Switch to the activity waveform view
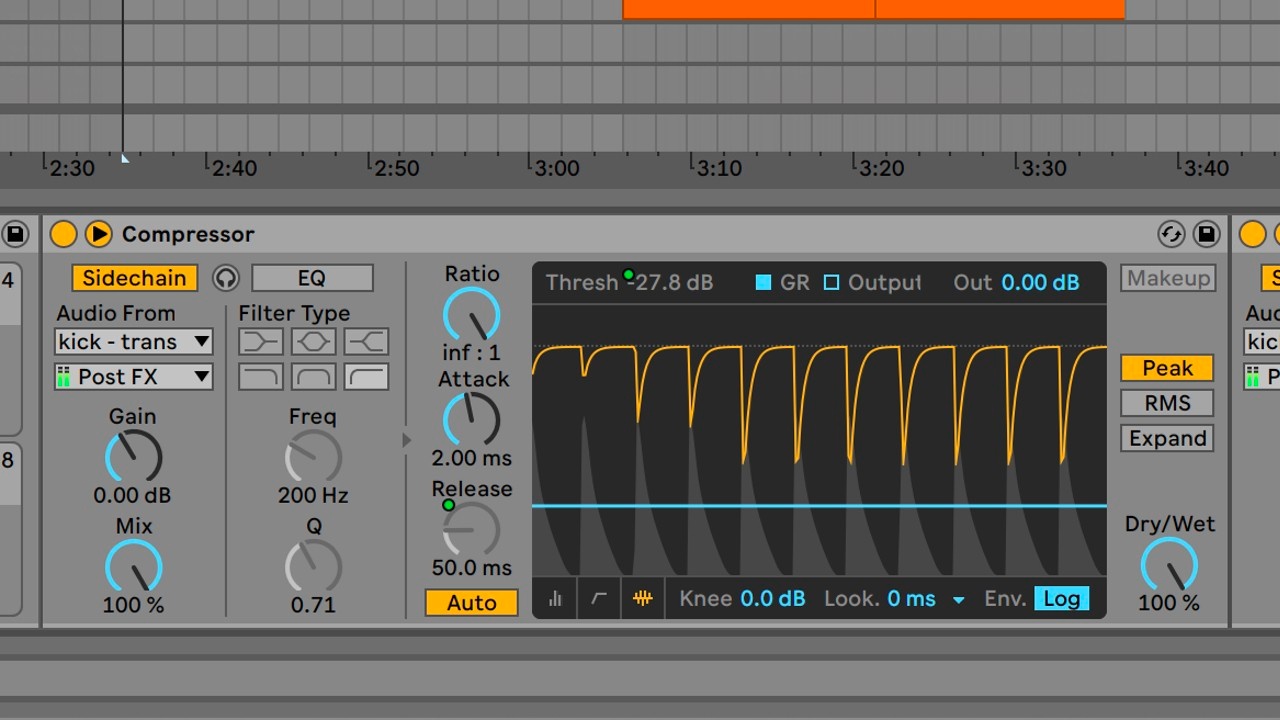The height and width of the screenshot is (720, 1280). [x=643, y=599]
